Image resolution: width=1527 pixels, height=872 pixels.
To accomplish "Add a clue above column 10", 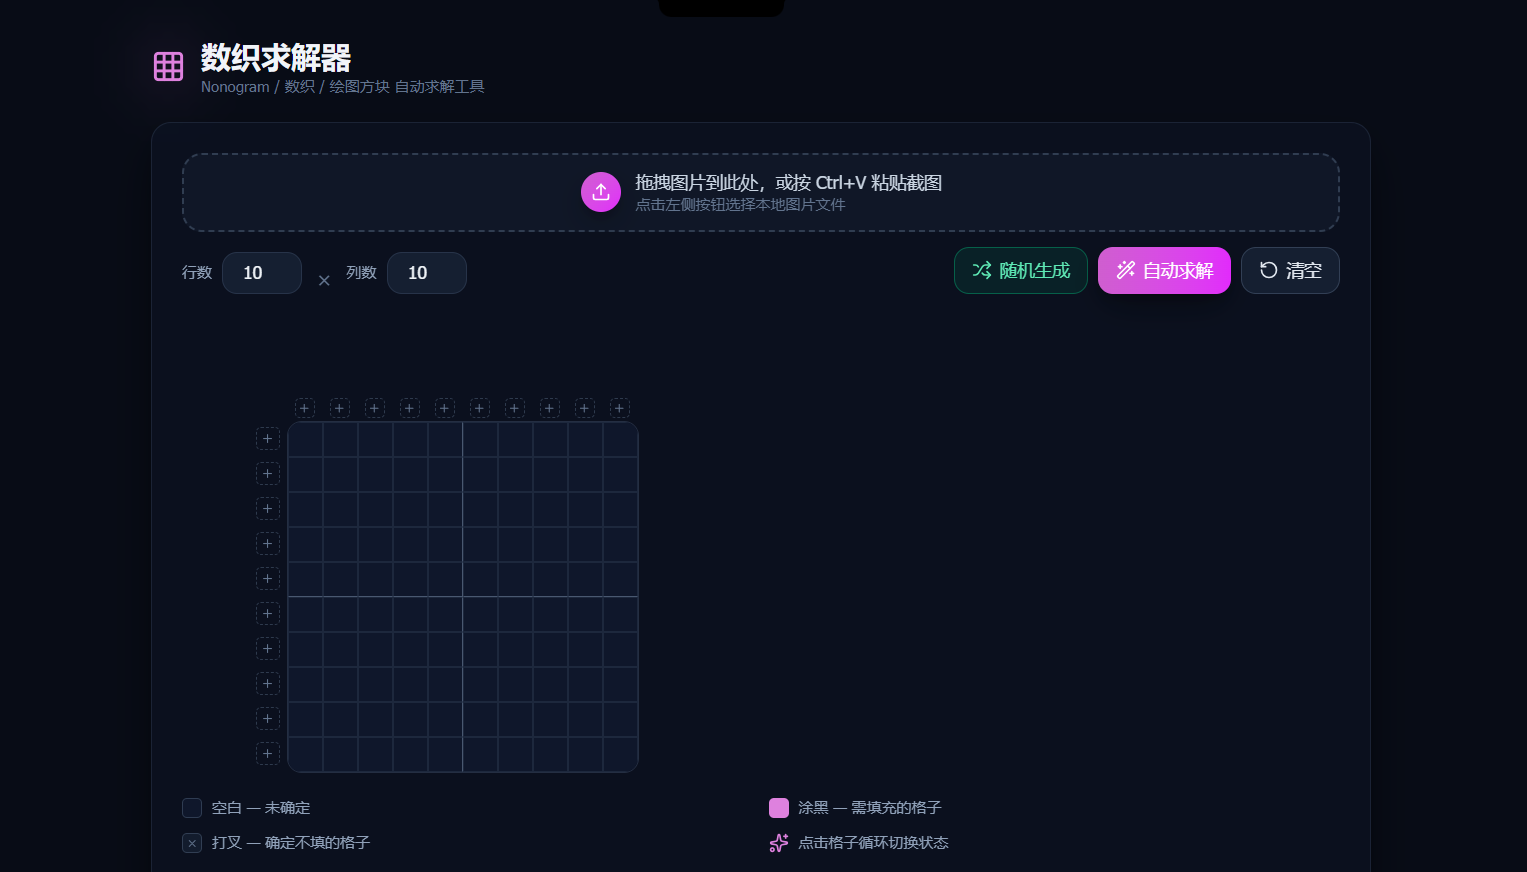I will [620, 408].
